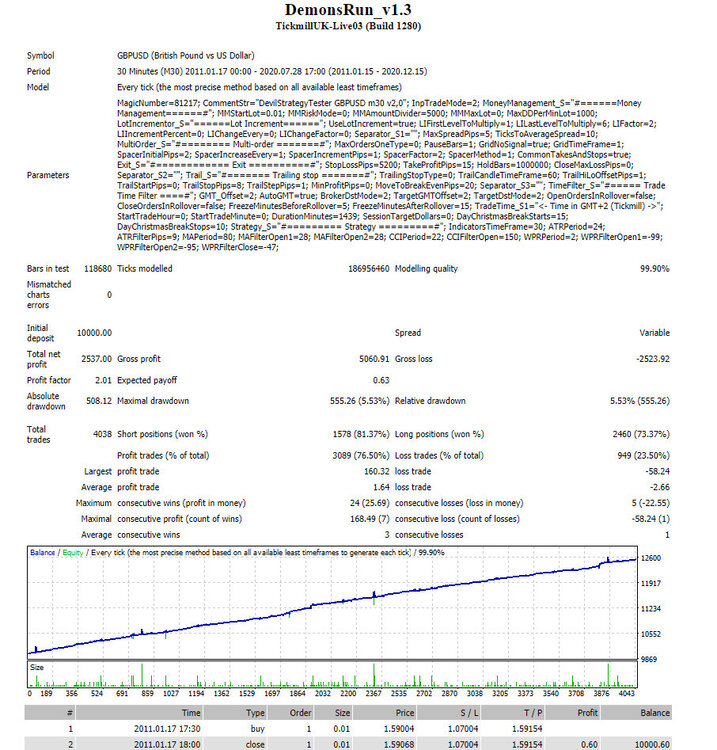The width and height of the screenshot is (717, 750).
Task: Click the Balance legend label in chart
Action: pos(43,552)
